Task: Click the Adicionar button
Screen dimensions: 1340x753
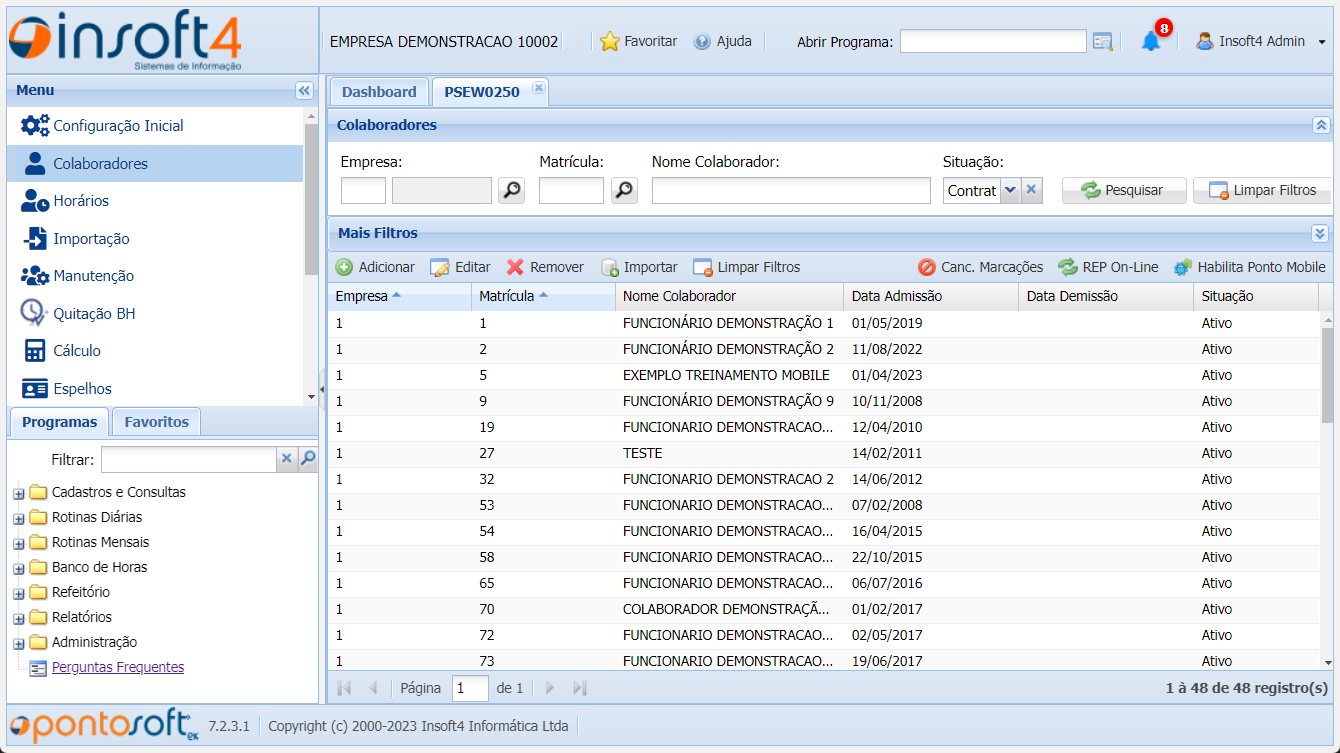Action: (375, 267)
